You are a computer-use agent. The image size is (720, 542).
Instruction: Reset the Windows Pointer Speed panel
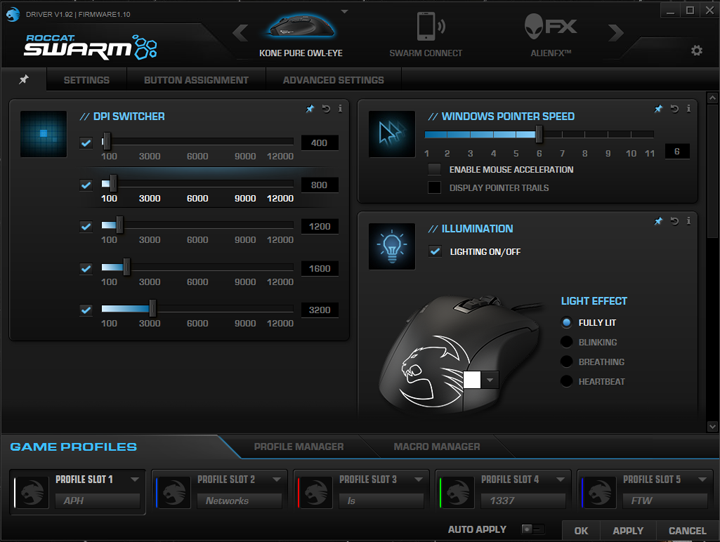tap(674, 109)
